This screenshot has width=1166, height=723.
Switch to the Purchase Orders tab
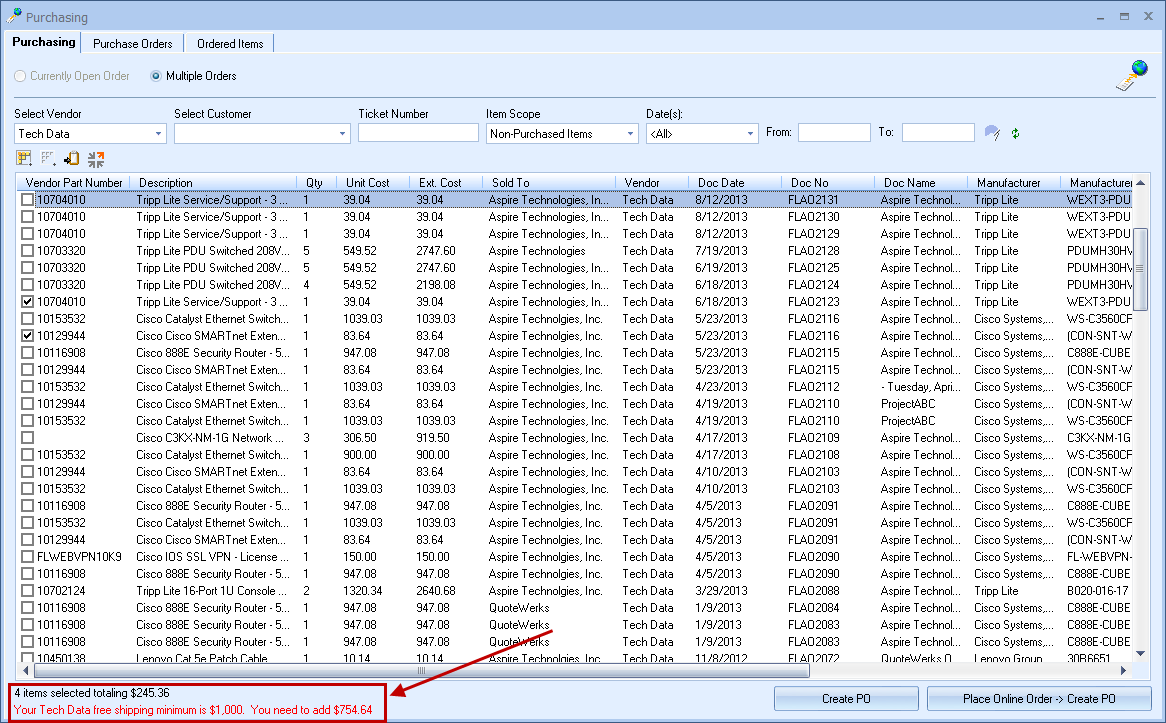click(133, 44)
